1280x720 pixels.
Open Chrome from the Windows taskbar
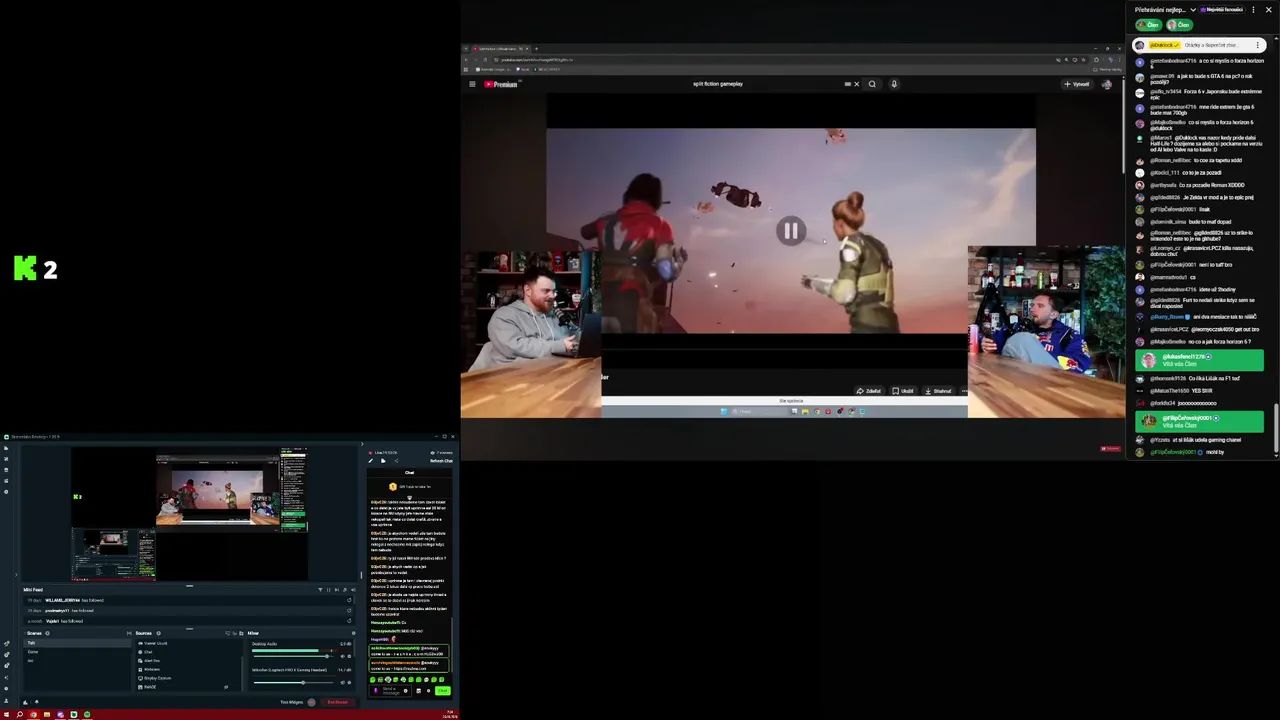33,714
